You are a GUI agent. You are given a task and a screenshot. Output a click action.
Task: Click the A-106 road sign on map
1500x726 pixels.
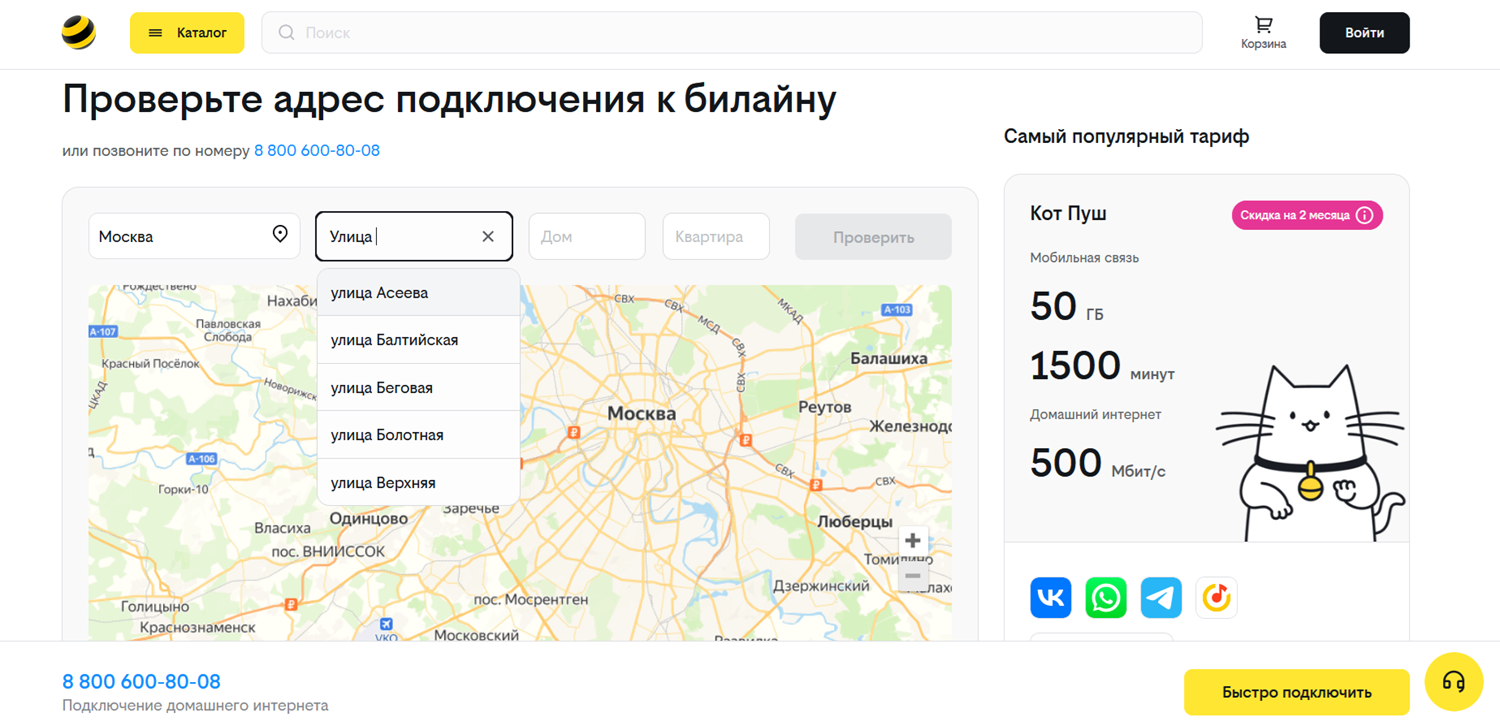(202, 459)
